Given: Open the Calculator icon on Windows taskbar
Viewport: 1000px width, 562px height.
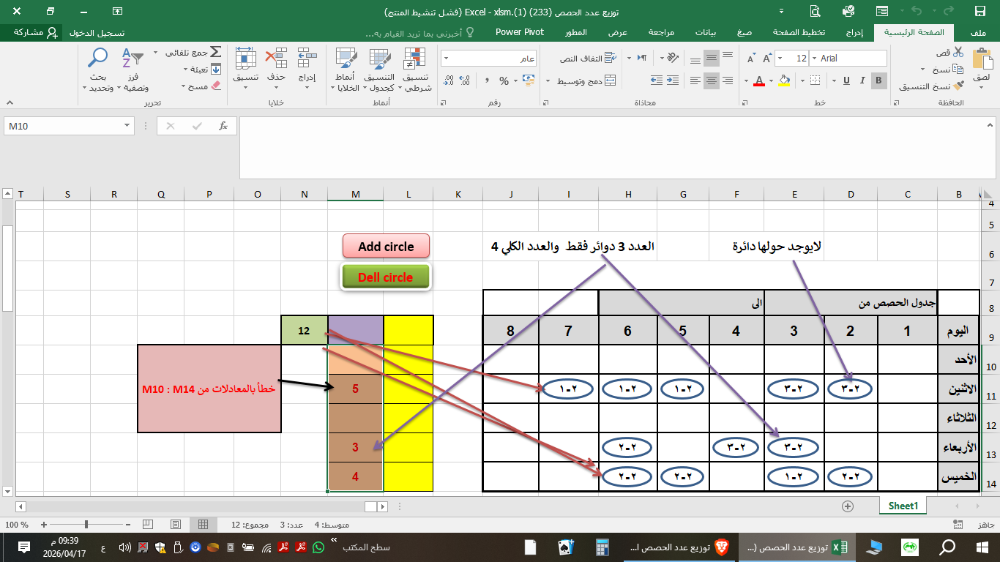Looking at the screenshot, I should tap(602, 547).
